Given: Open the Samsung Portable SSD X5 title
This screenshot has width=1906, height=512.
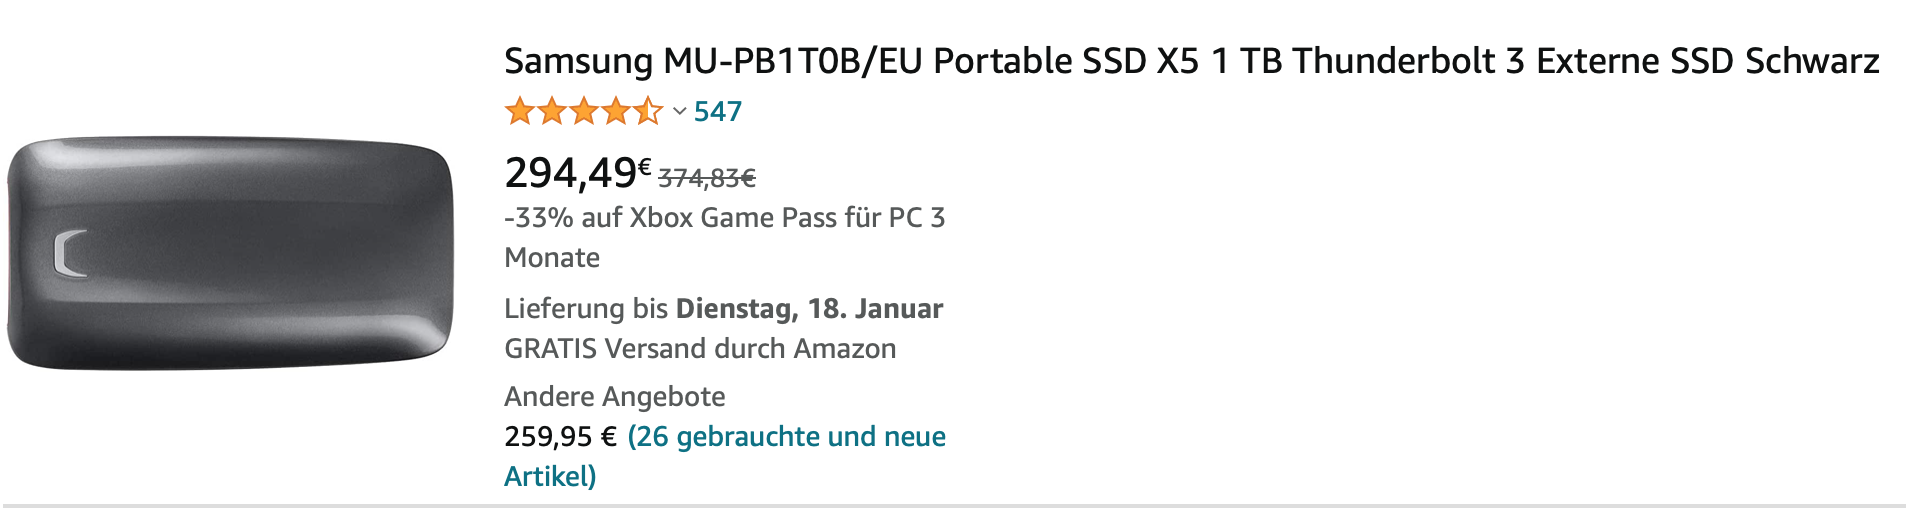Looking at the screenshot, I should [1191, 61].
